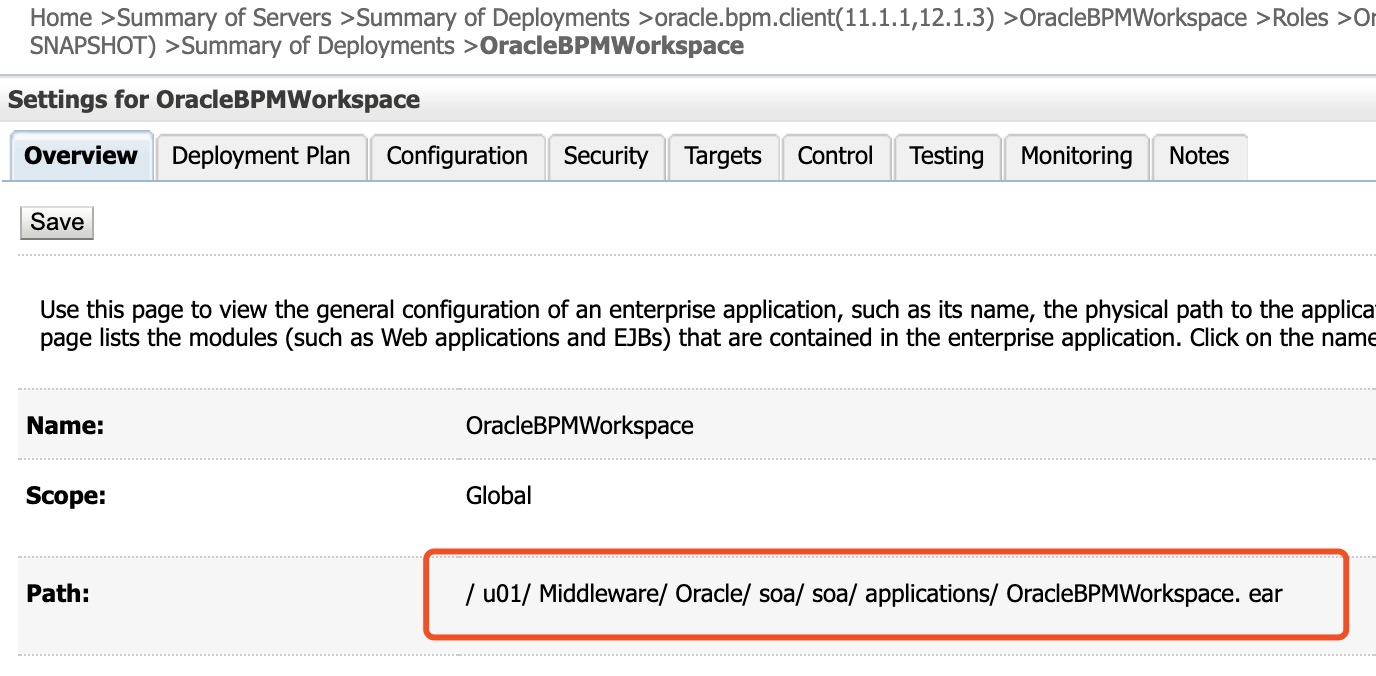
Task: Open the Monitoring tab
Action: click(1076, 157)
